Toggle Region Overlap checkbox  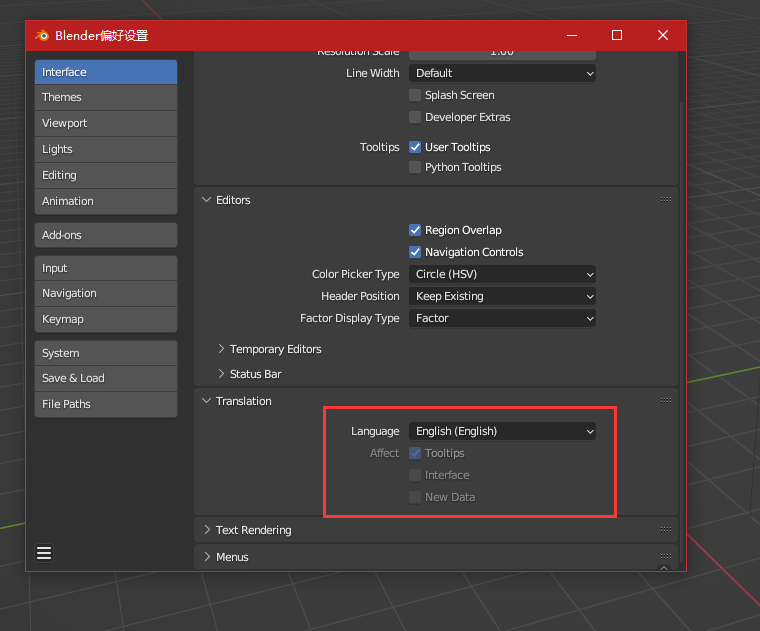[415, 230]
